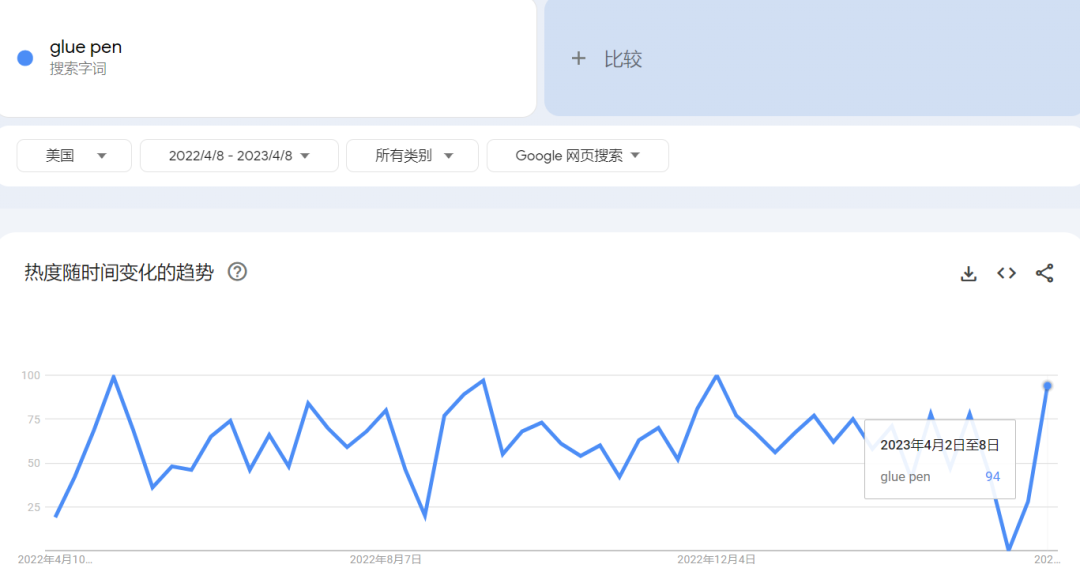Edit the glue pen search term
Viewport: 1080px width, 583px height.
click(86, 47)
